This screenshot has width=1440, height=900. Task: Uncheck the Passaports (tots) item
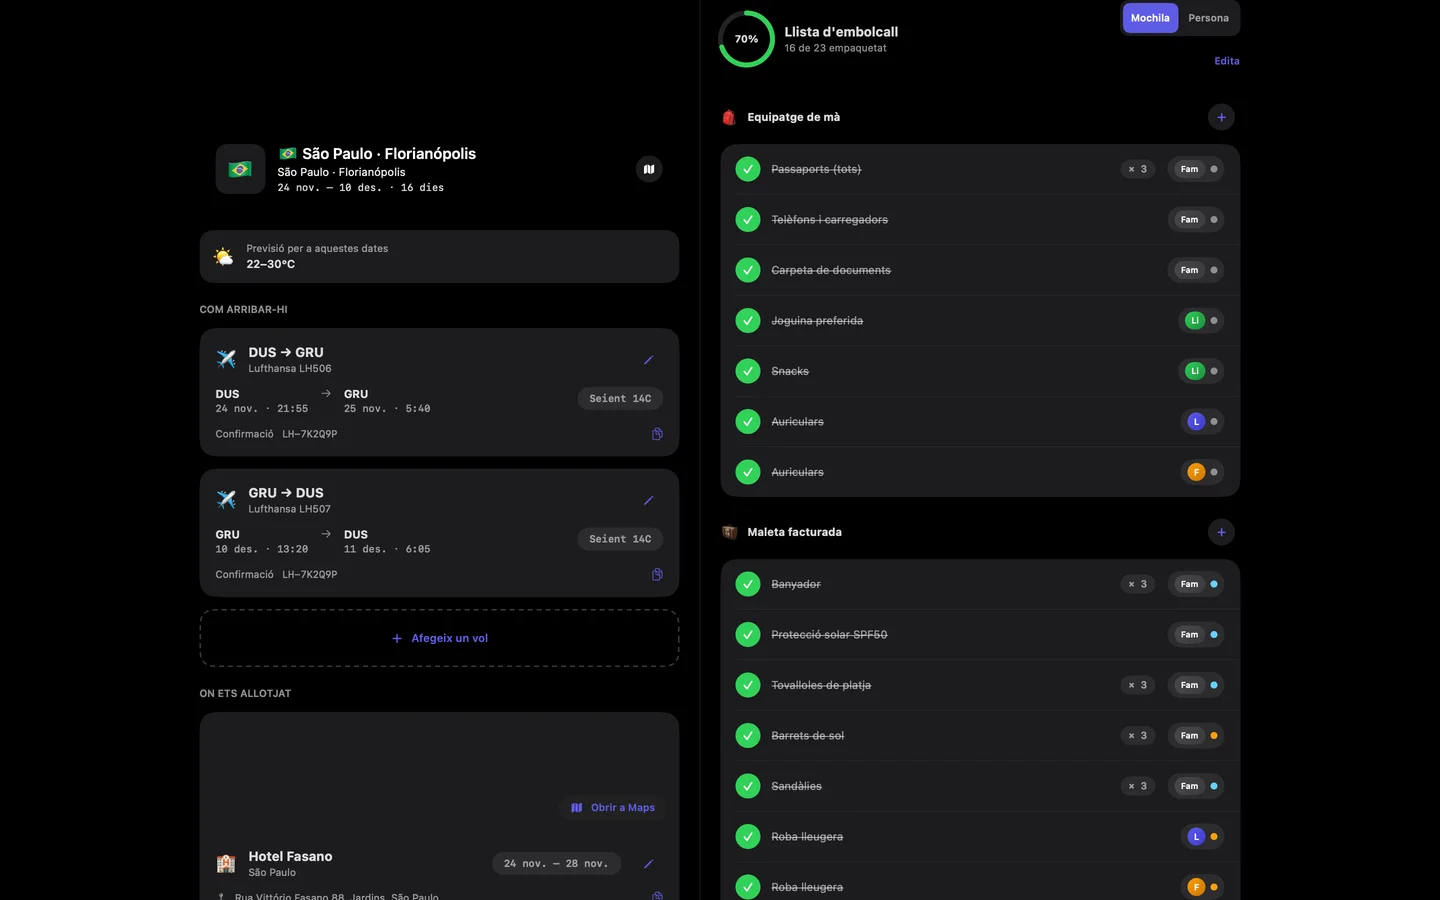[x=748, y=169]
